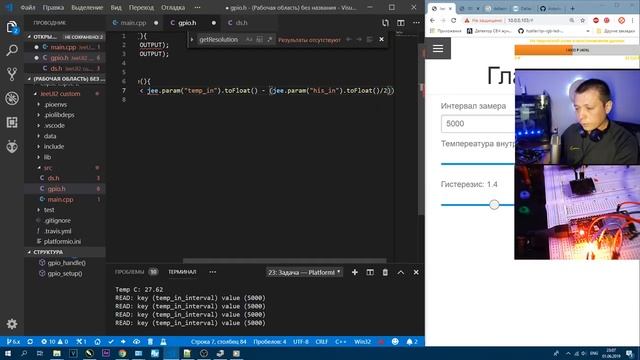
Task: Click the PlatformIO build checkmark in status bar
Action: pyautogui.click(x=111, y=342)
